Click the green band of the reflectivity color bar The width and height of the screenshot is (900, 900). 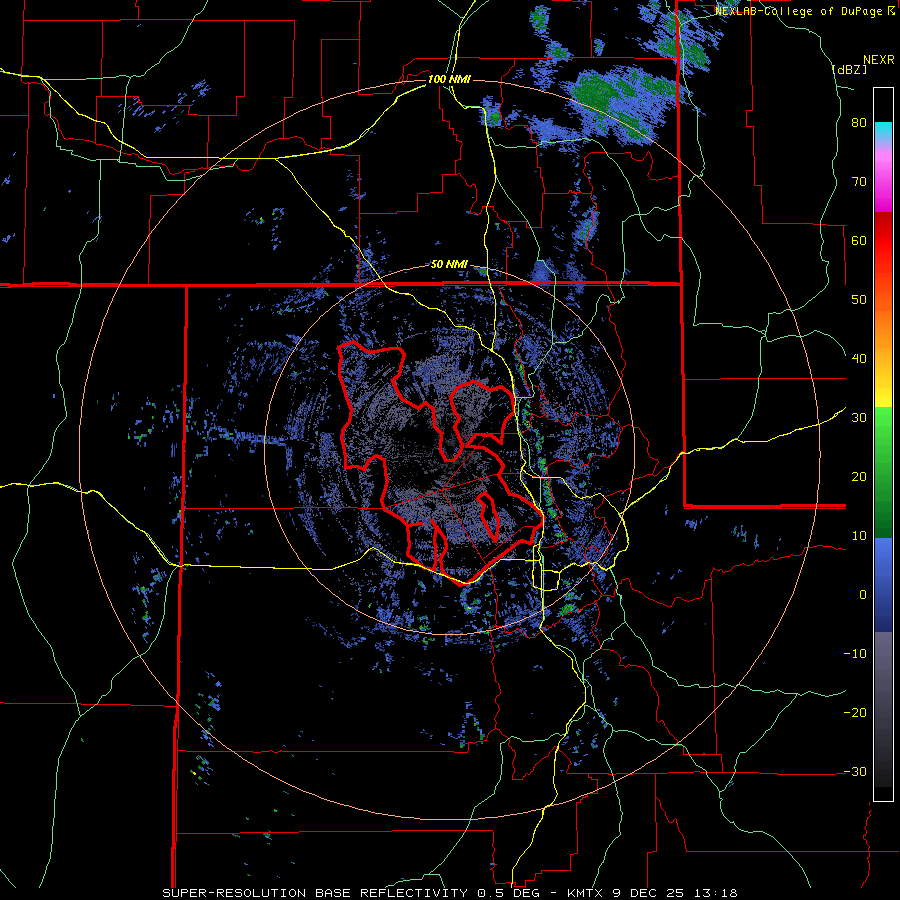pos(883,472)
